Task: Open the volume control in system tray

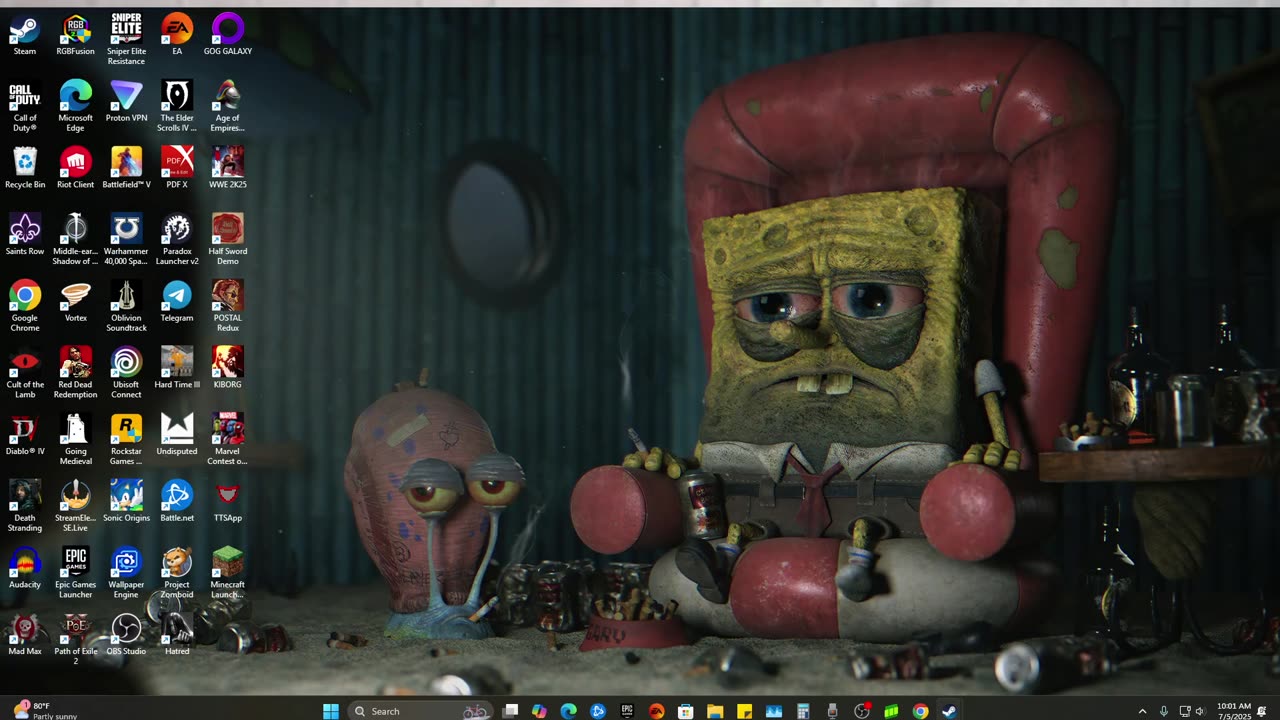Action: (1200, 711)
